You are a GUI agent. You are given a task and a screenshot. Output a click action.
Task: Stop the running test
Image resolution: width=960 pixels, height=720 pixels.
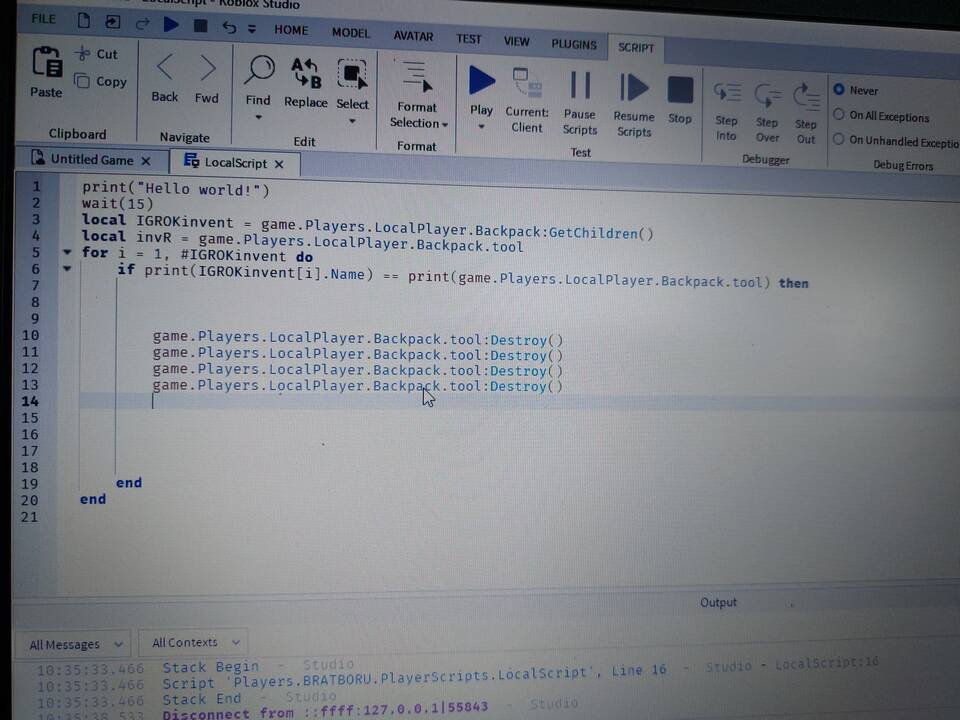(x=680, y=90)
